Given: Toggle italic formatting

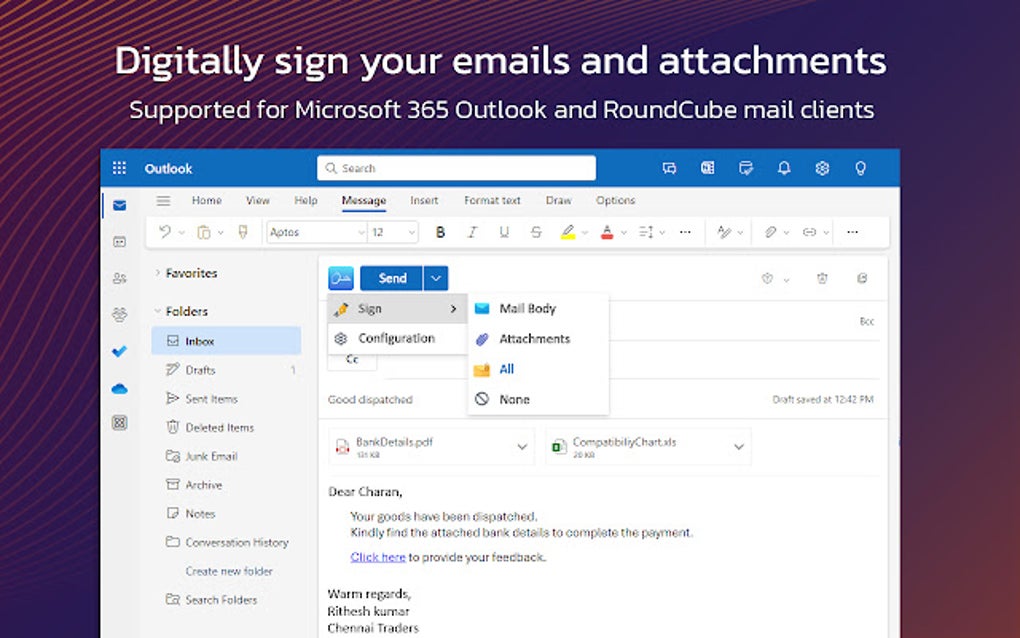Looking at the screenshot, I should pos(472,231).
